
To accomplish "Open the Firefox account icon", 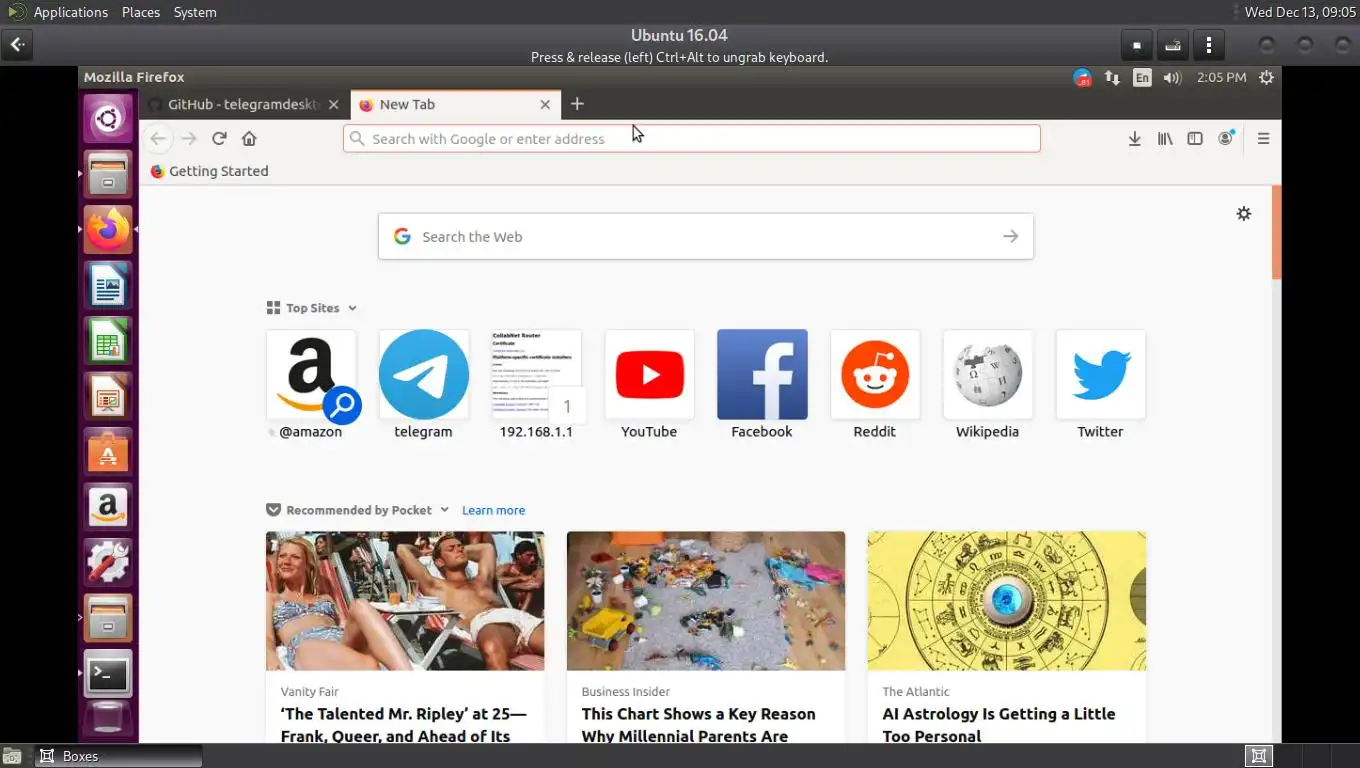I will click(1226, 138).
